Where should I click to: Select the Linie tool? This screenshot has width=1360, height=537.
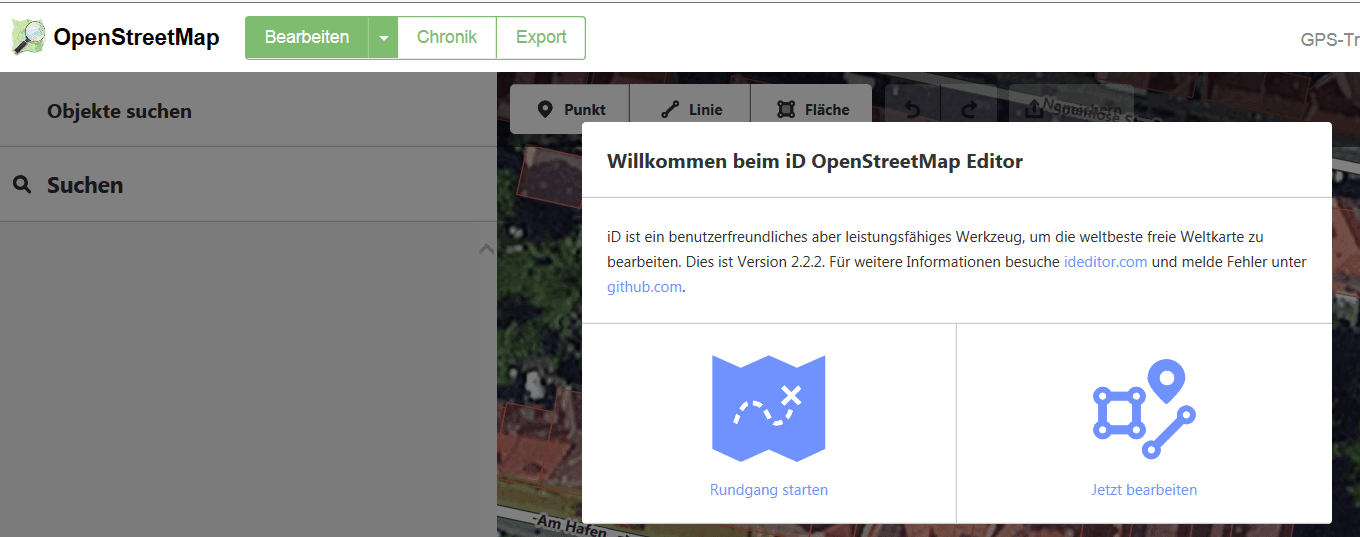pos(691,109)
